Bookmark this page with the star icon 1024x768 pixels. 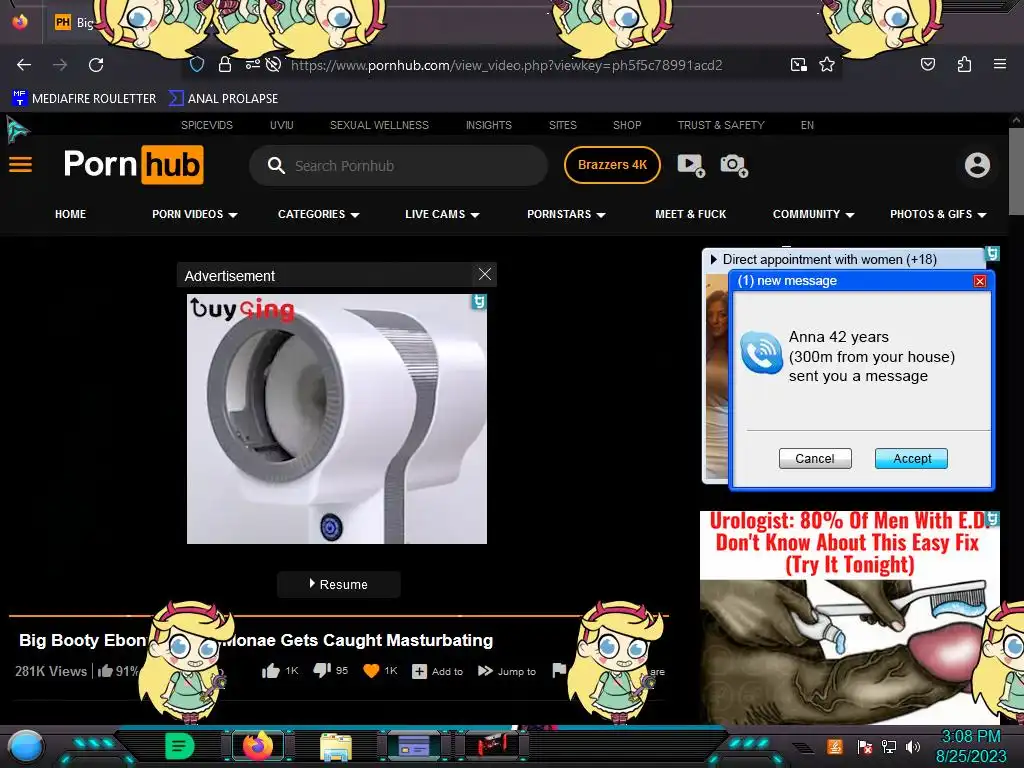pyautogui.click(x=827, y=65)
